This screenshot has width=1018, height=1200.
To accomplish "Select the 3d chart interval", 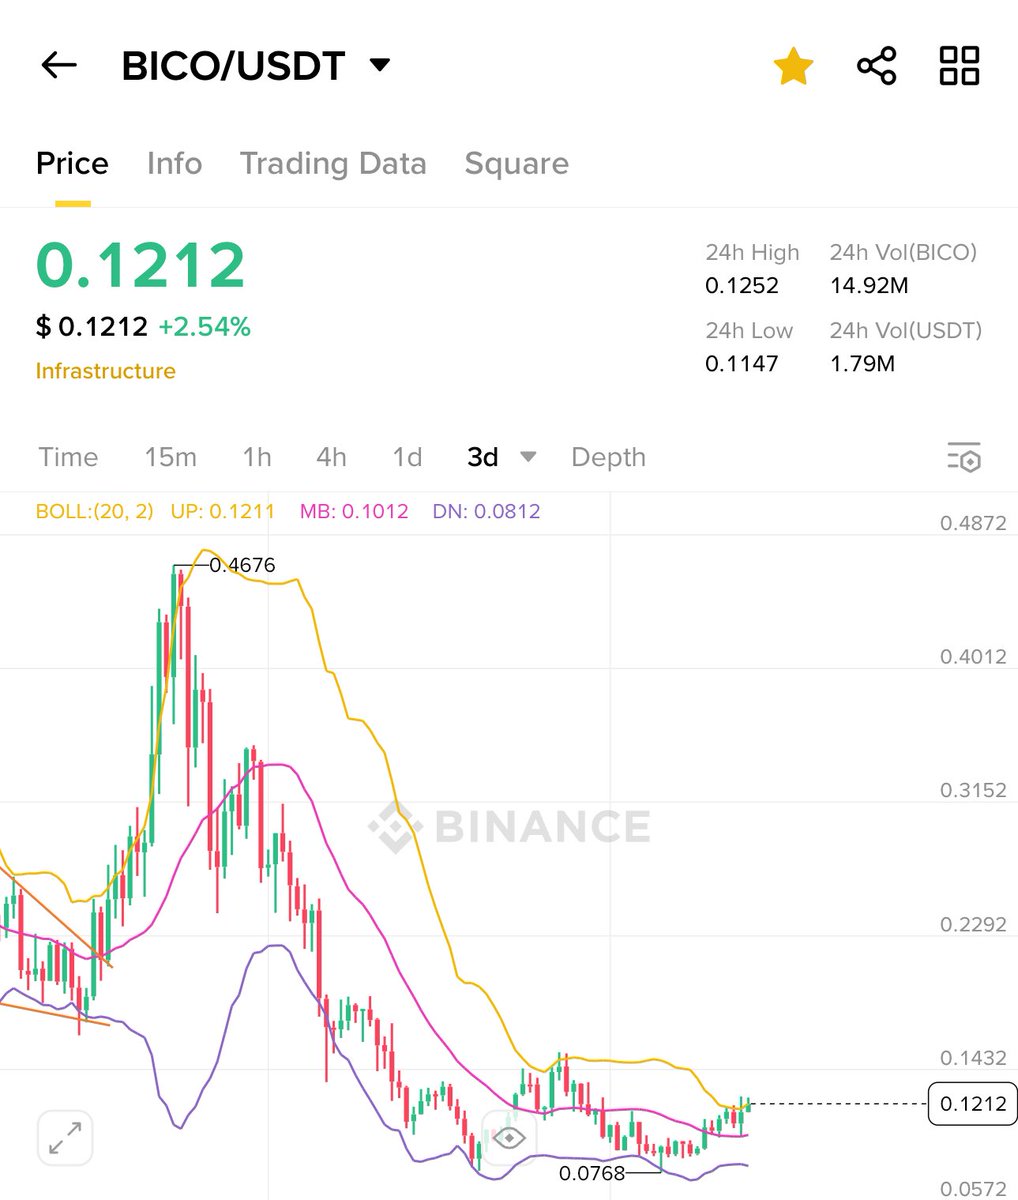I will point(482,457).
